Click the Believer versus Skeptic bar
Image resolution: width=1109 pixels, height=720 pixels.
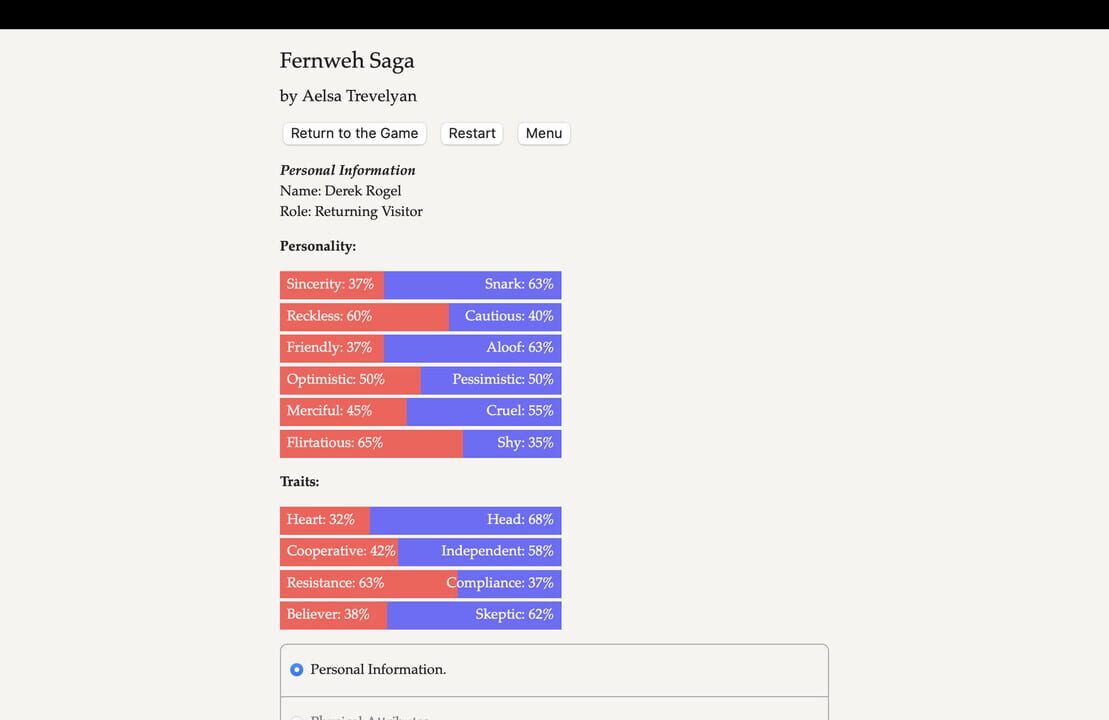click(x=420, y=614)
